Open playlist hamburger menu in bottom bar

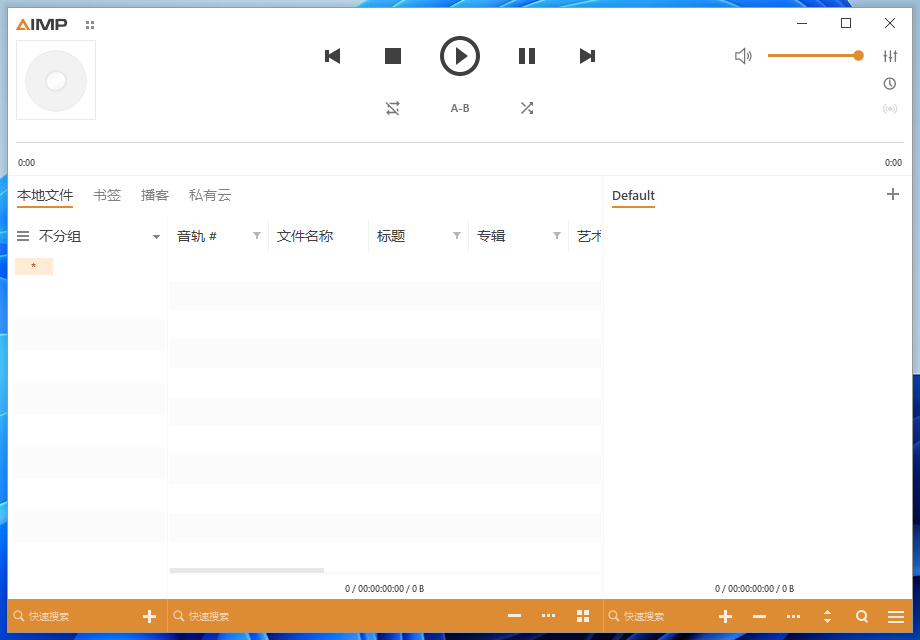coord(895,617)
